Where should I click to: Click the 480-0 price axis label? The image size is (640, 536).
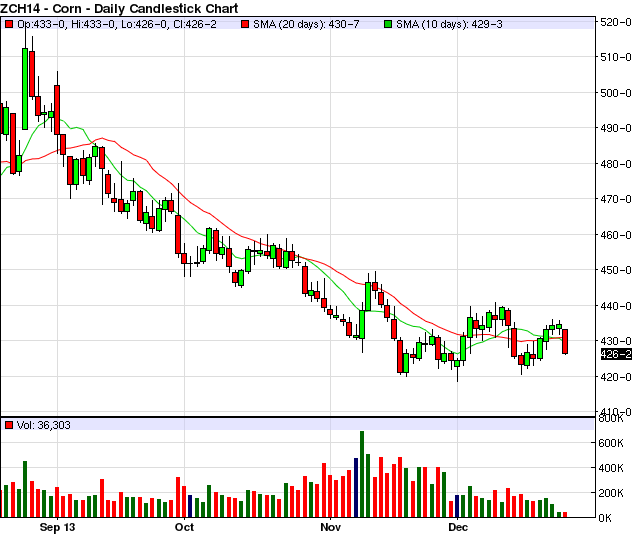pyautogui.click(x=616, y=164)
